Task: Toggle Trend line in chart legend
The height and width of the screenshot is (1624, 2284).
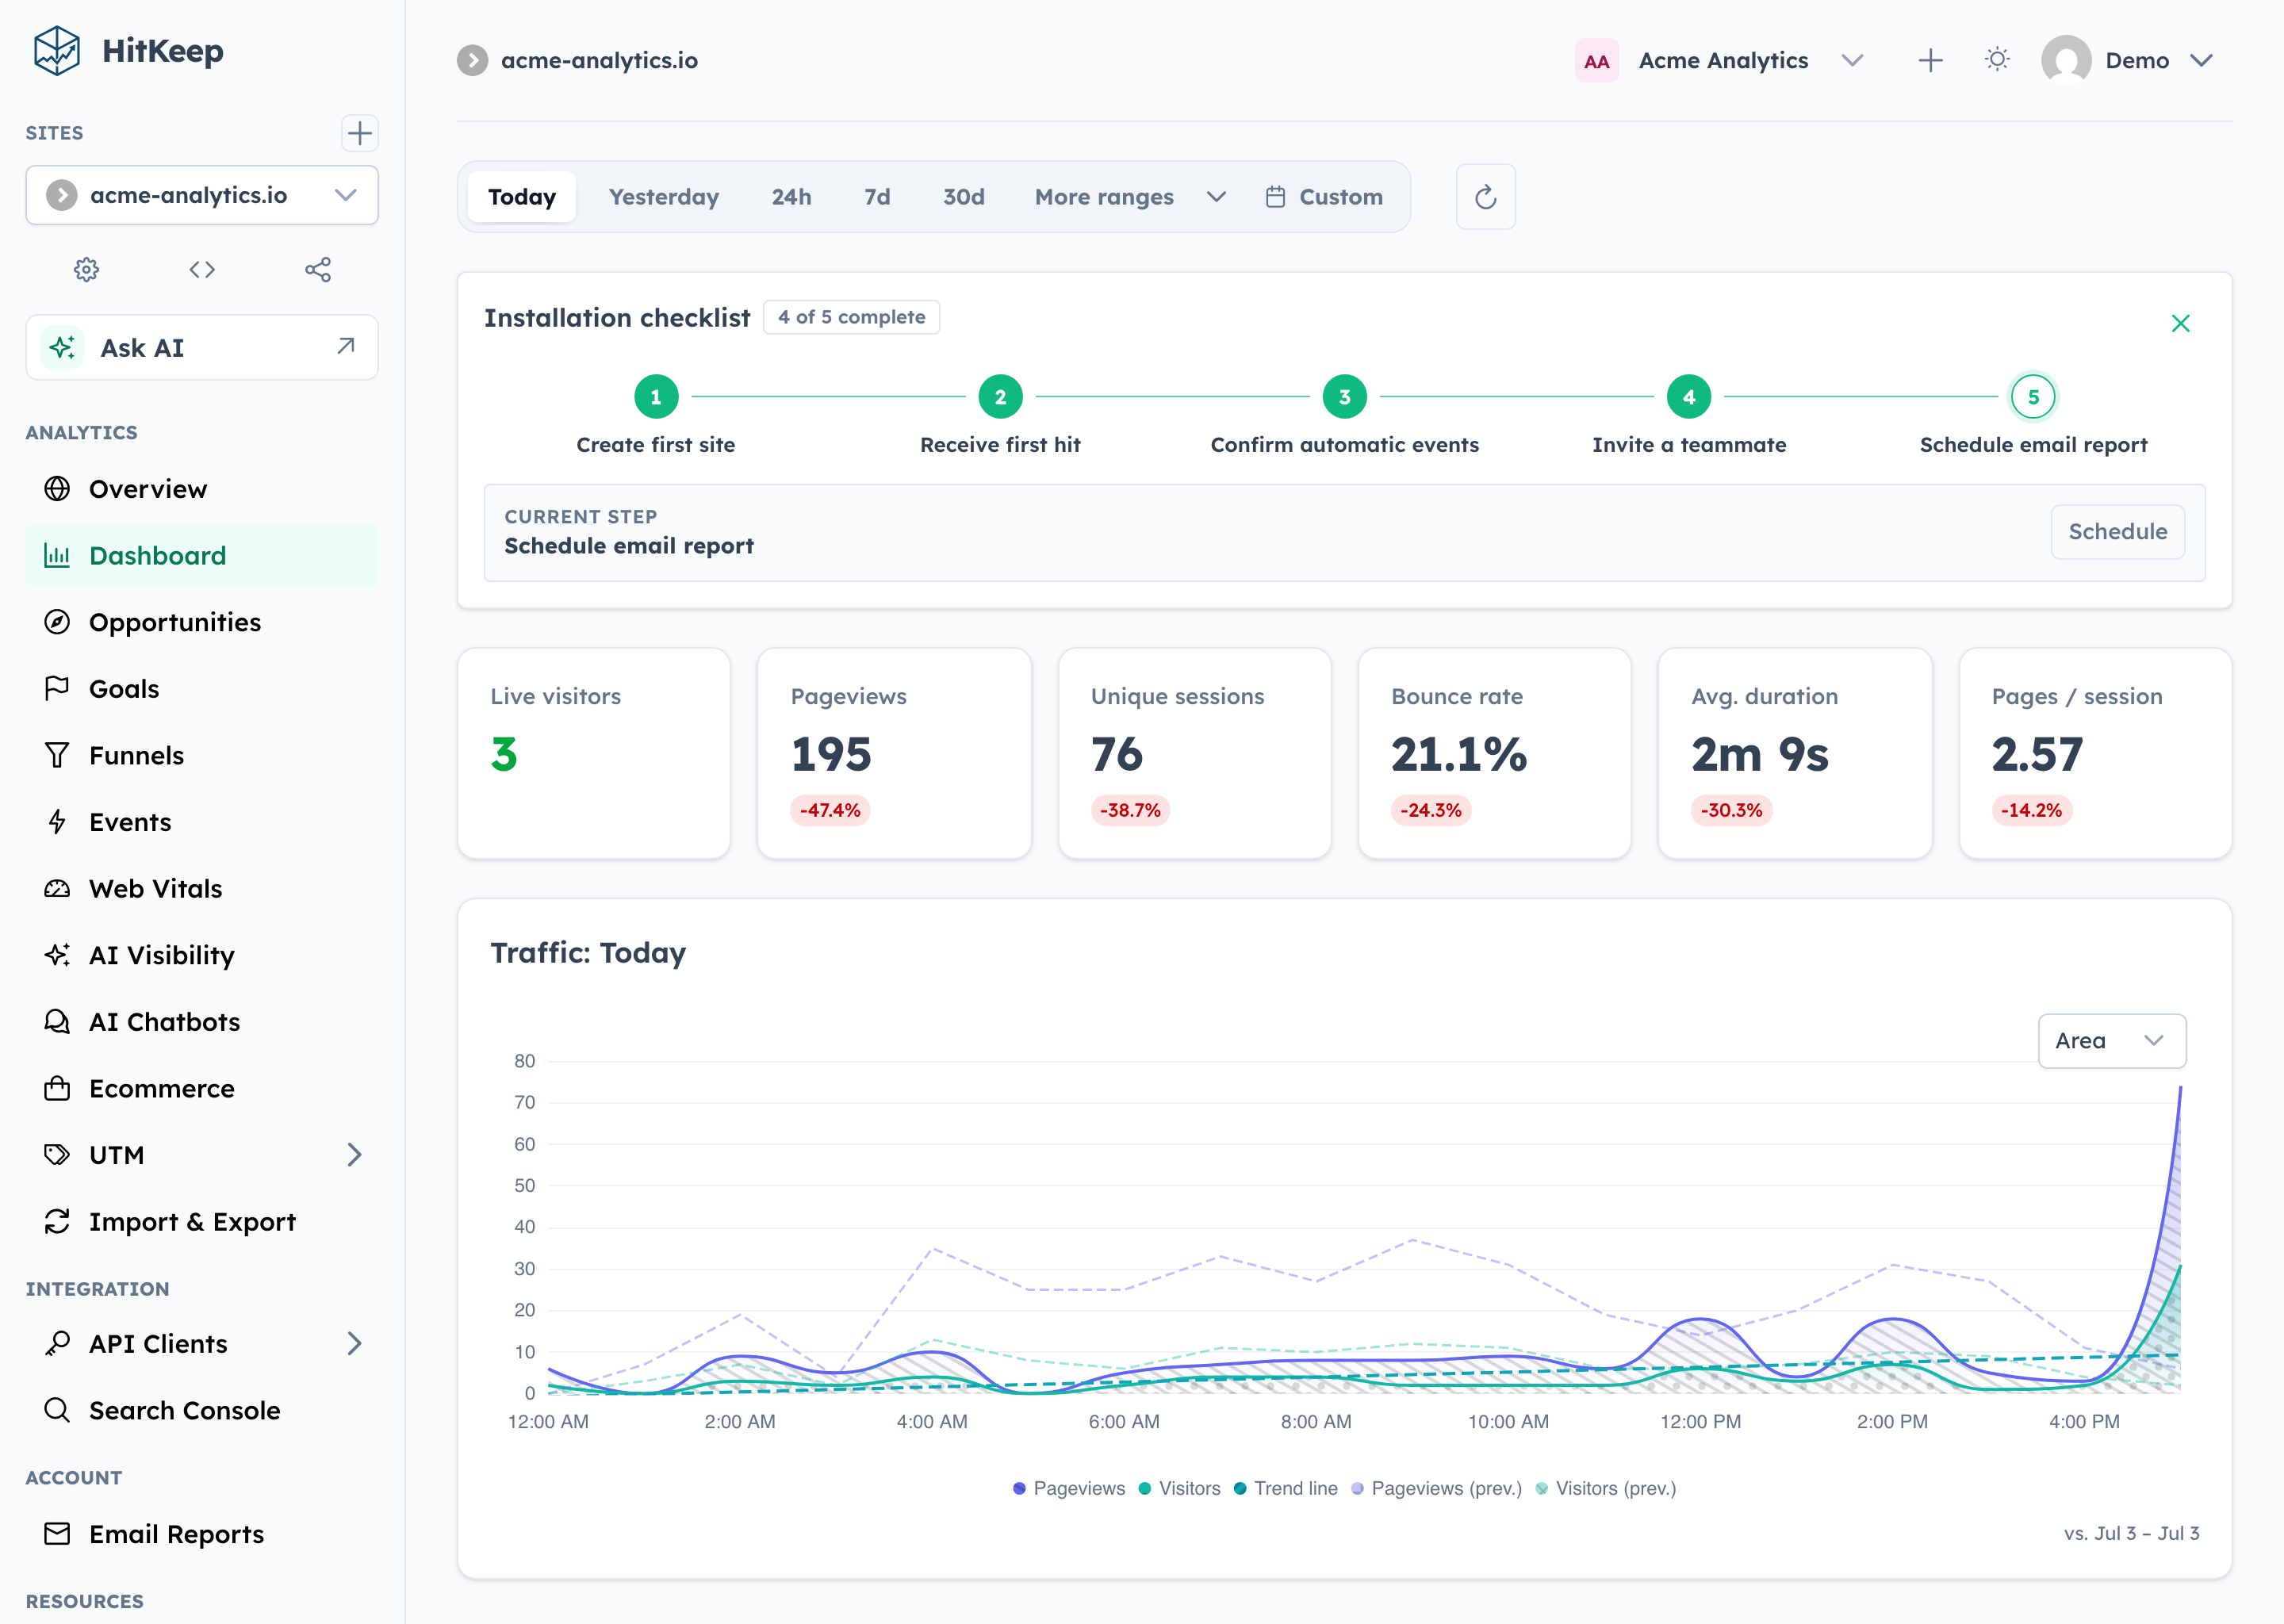Action: point(1285,1488)
